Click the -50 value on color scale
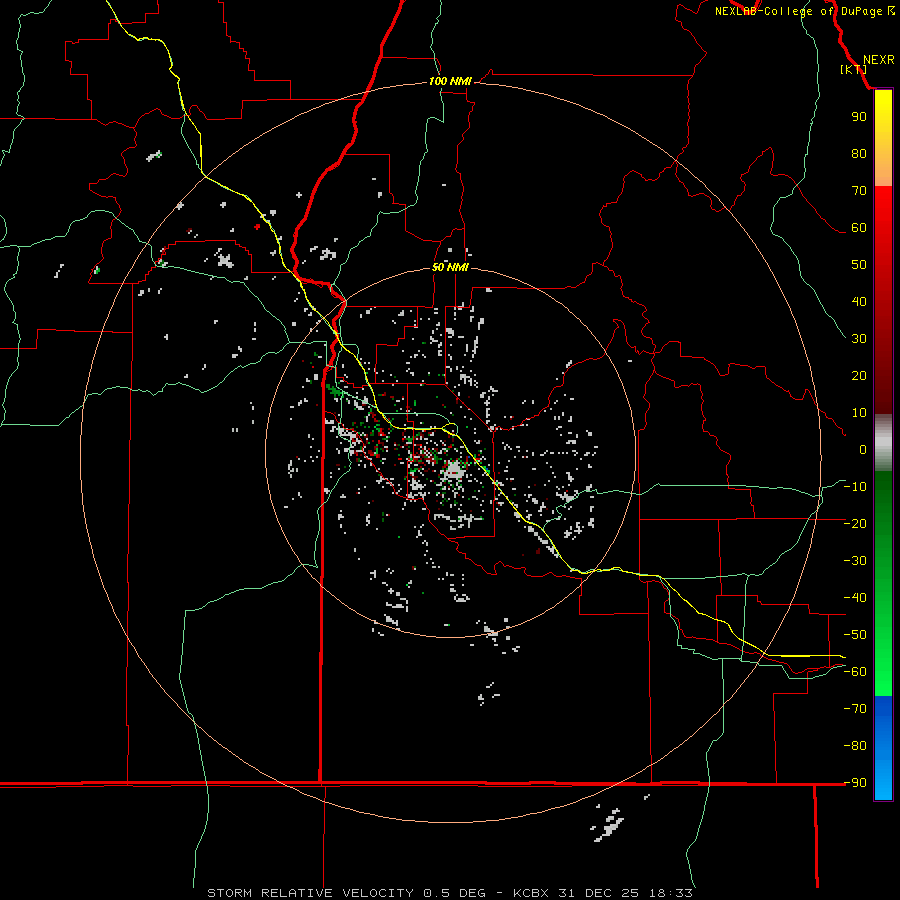 855,635
